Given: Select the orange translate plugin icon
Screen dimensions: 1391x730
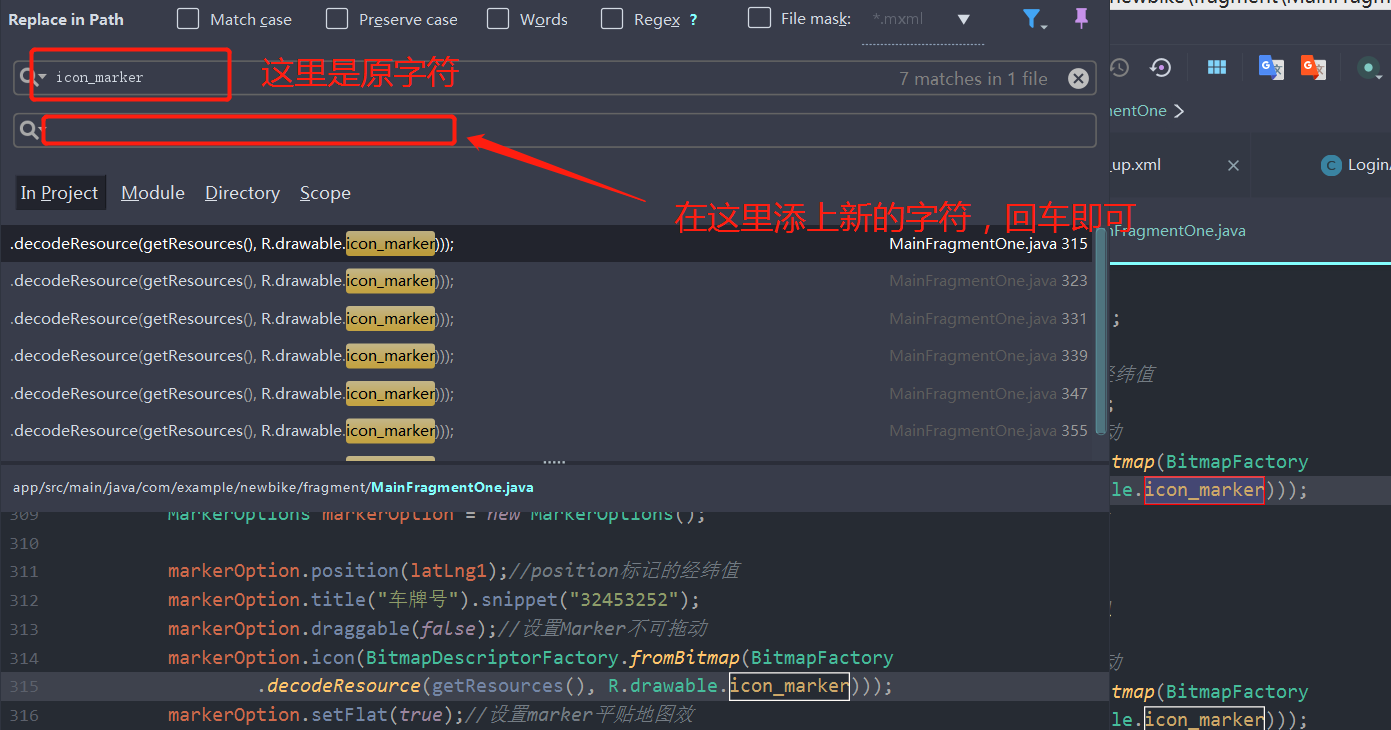Looking at the screenshot, I should (x=1313, y=67).
